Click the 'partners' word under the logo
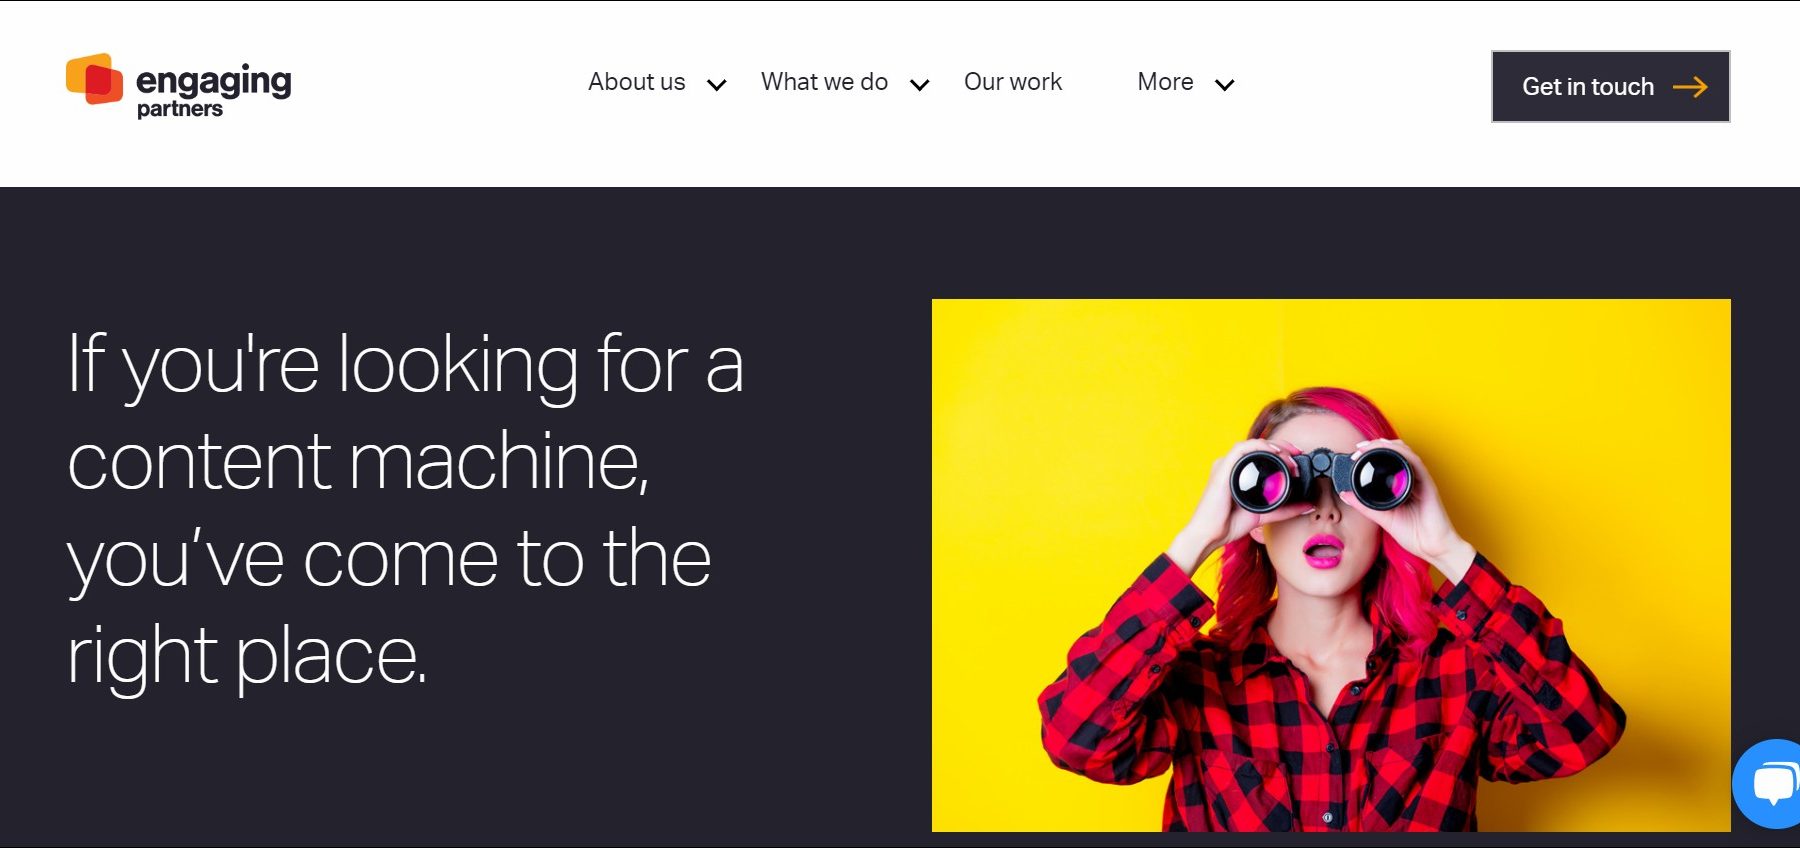The width and height of the screenshot is (1800, 848). (180, 109)
